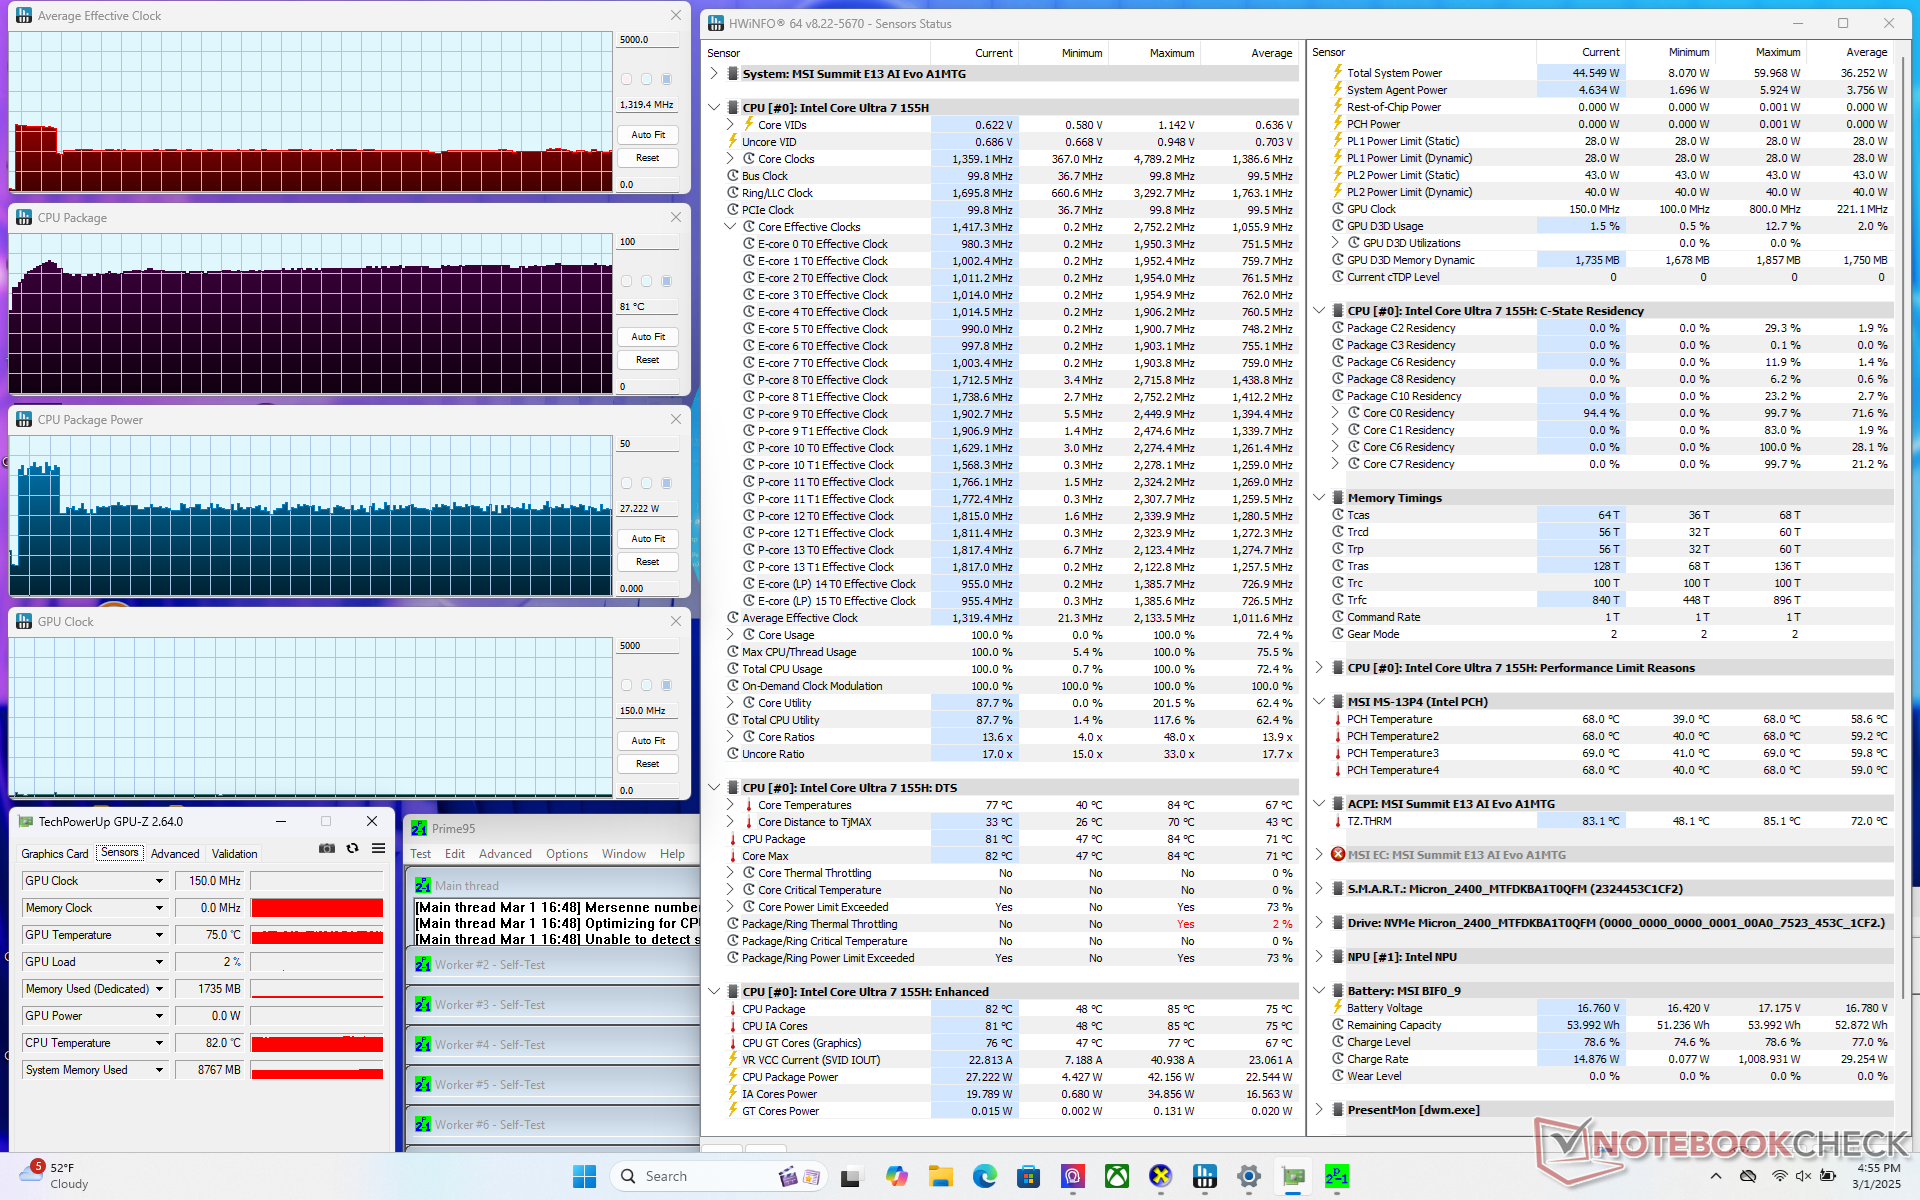
Task: Open the GPU-Z hamburger menu icon
Action: [x=378, y=848]
